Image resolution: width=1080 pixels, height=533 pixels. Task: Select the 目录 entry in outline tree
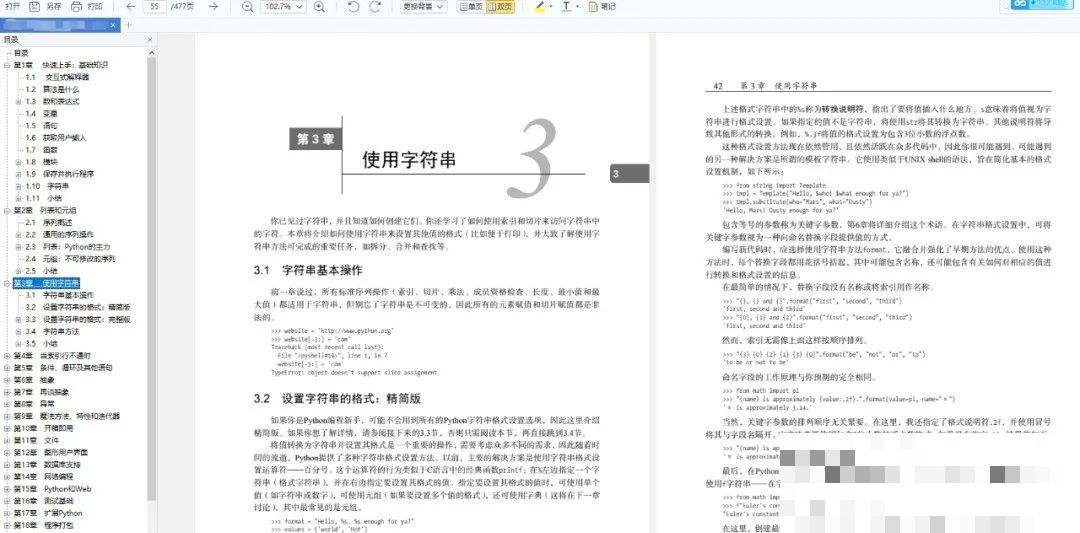click(21, 52)
